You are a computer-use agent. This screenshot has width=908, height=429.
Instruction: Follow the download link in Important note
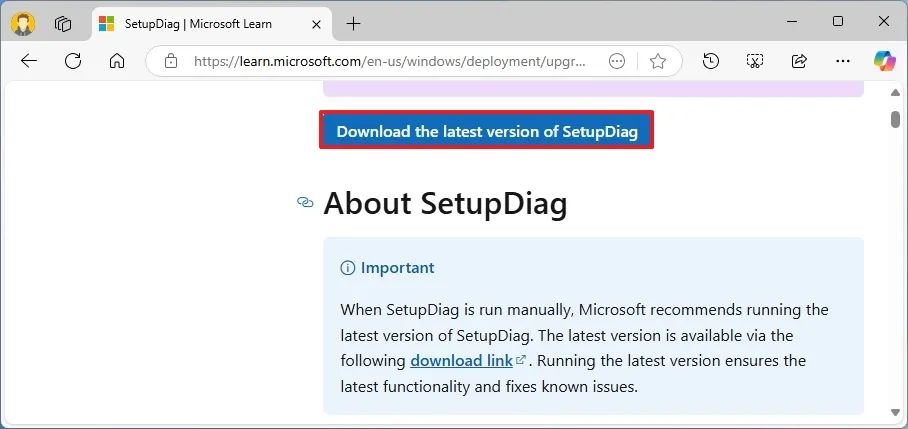[x=462, y=360]
